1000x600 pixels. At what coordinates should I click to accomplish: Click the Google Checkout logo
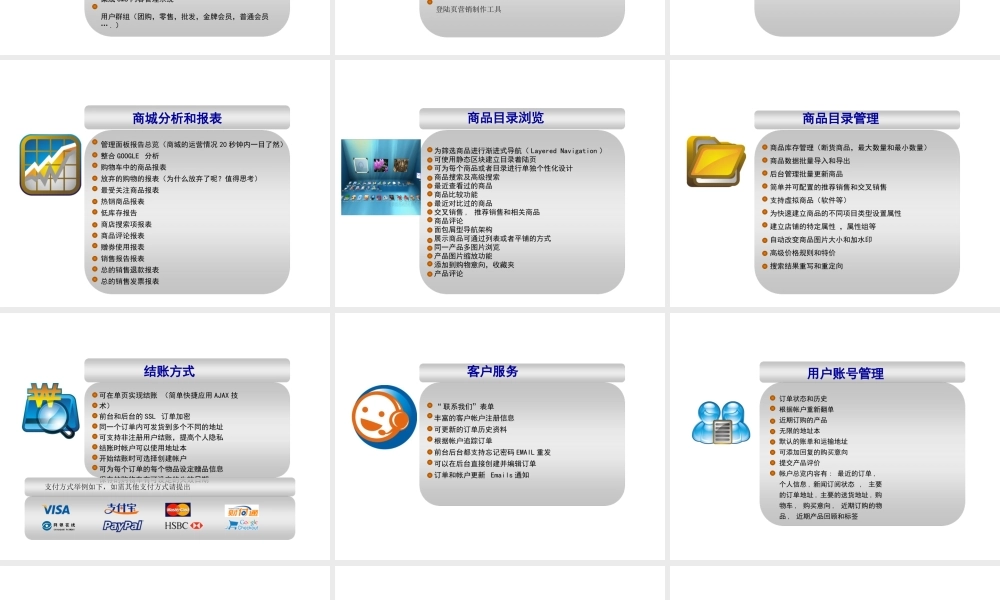click(242, 525)
